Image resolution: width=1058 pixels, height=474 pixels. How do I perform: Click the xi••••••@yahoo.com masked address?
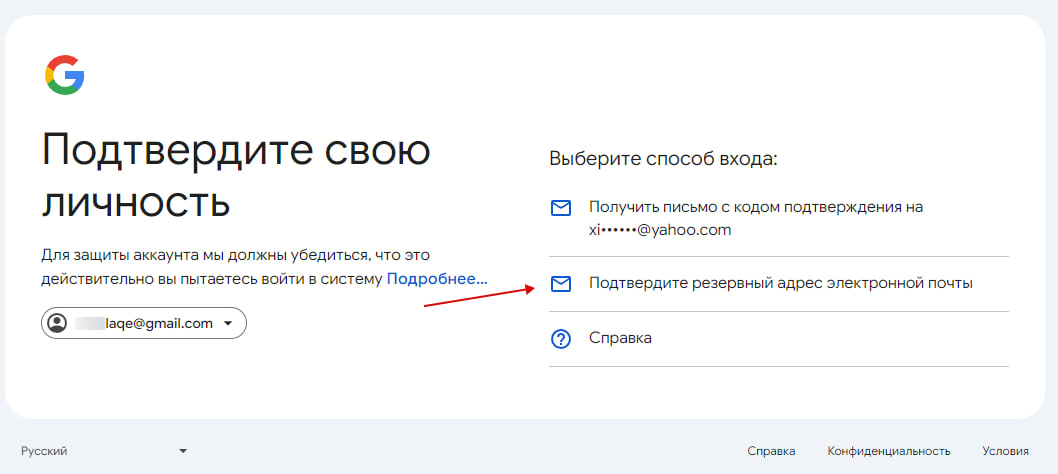coord(660,230)
